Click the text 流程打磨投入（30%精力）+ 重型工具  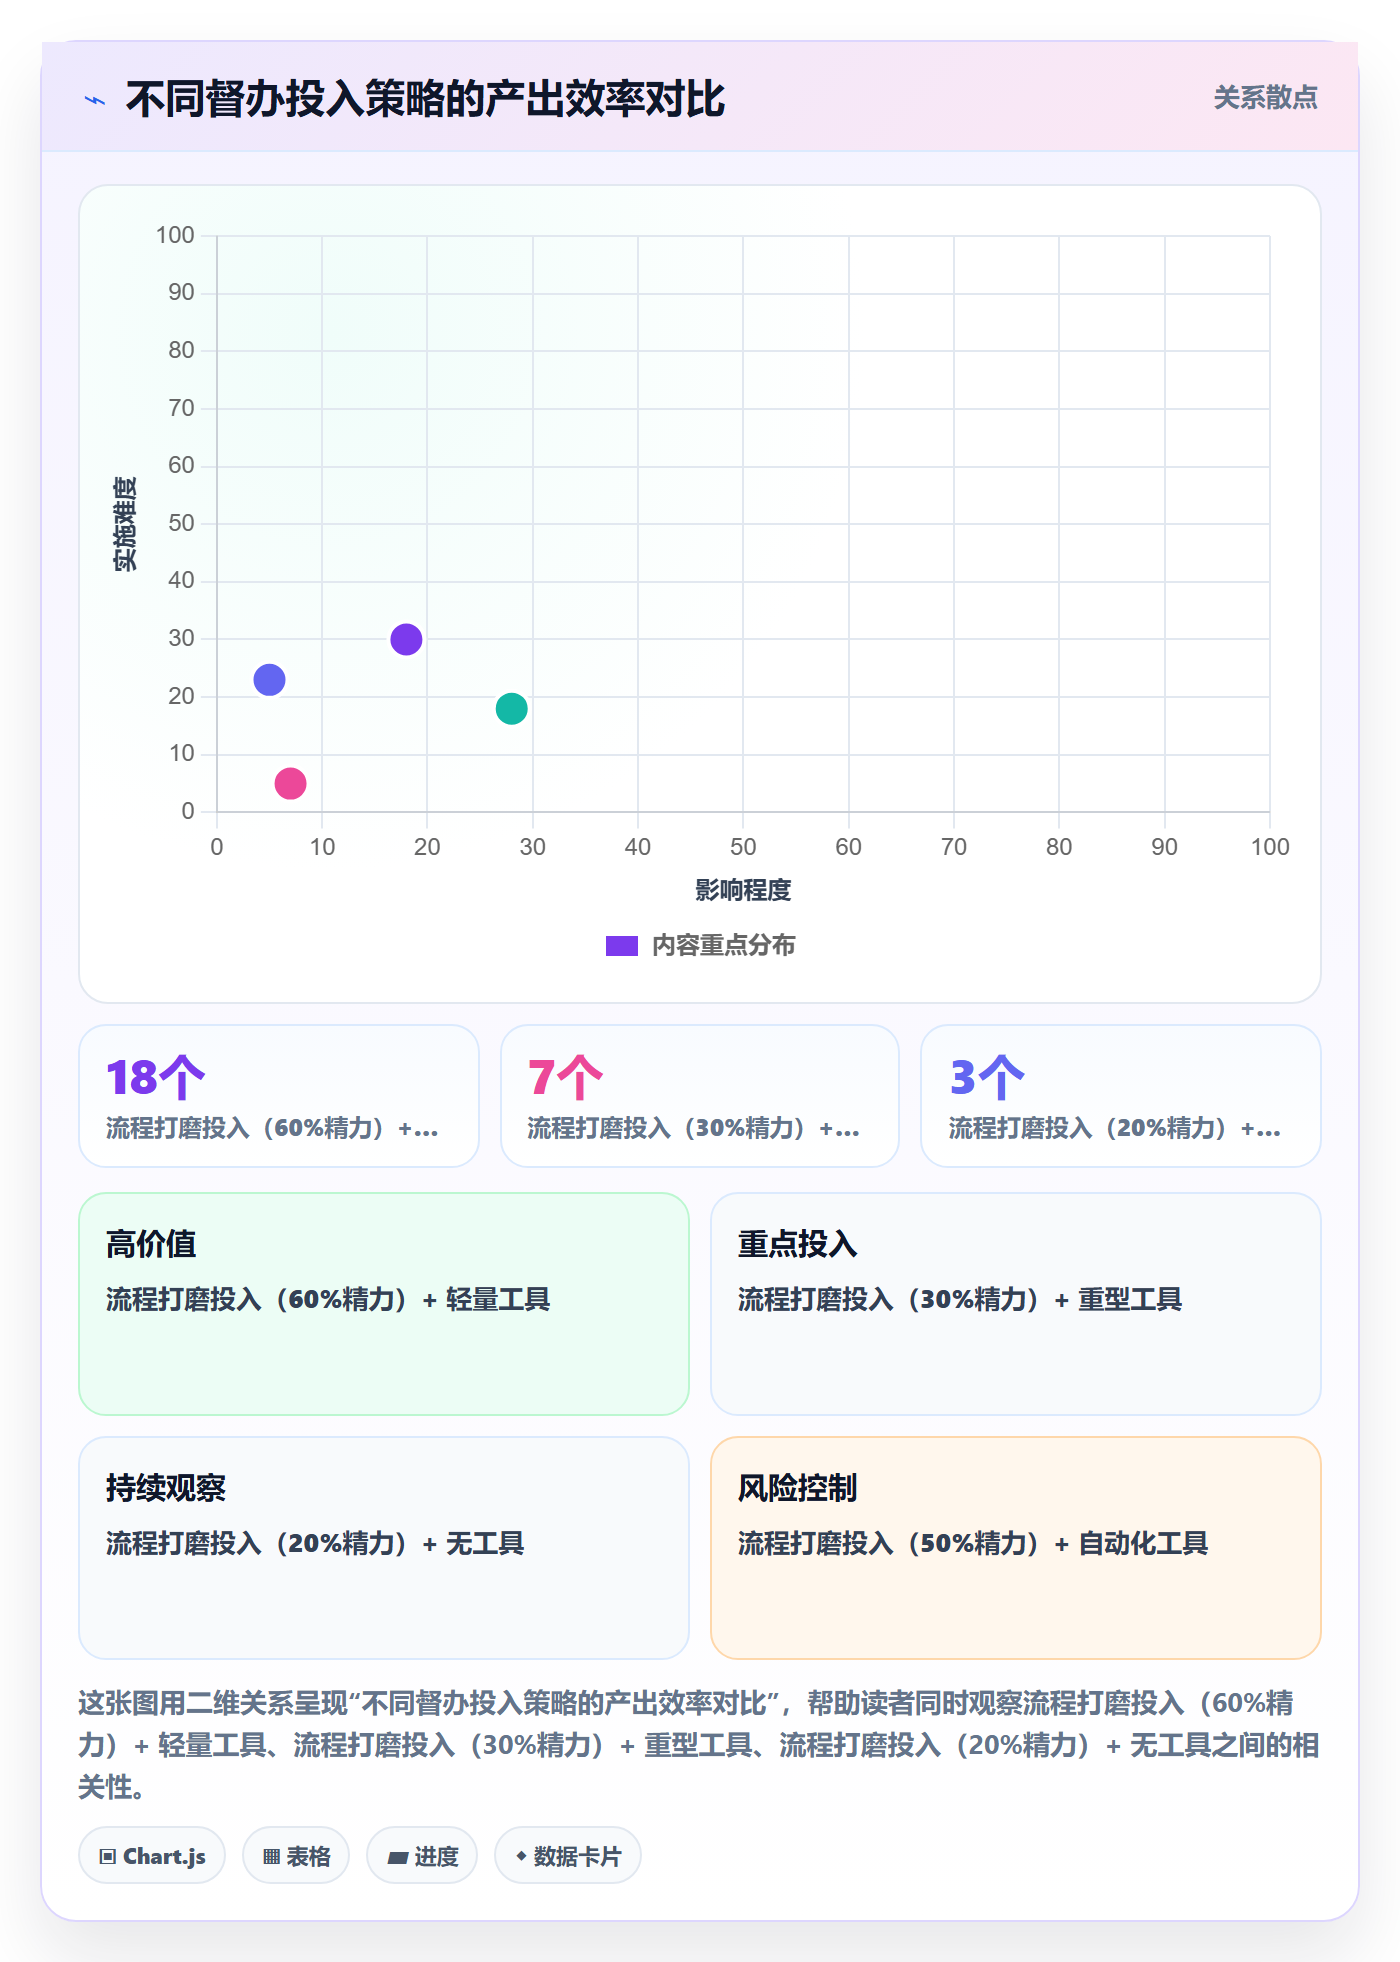point(960,1299)
